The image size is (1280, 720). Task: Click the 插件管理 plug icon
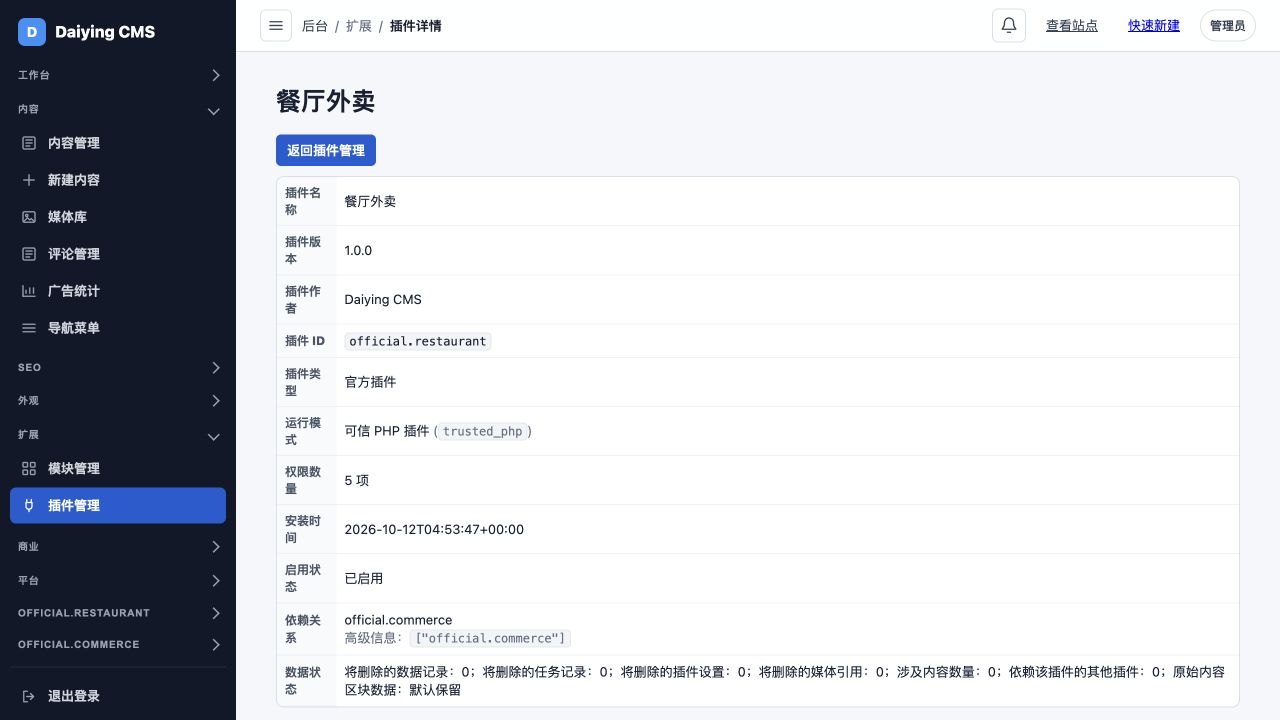click(x=29, y=505)
